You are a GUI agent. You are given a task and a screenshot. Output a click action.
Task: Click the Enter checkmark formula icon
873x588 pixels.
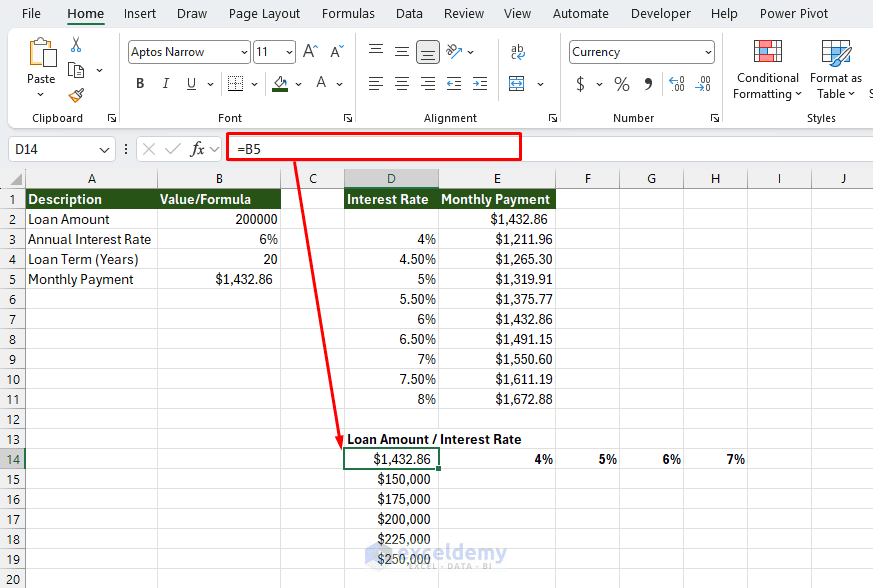click(173, 149)
